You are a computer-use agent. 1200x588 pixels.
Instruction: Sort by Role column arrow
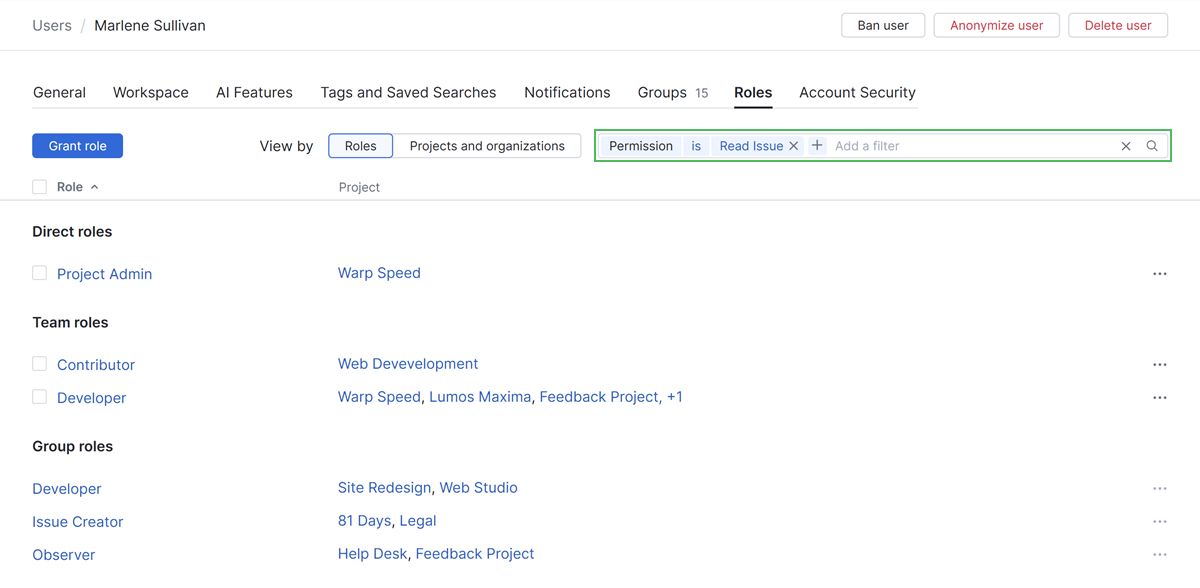click(x=95, y=187)
